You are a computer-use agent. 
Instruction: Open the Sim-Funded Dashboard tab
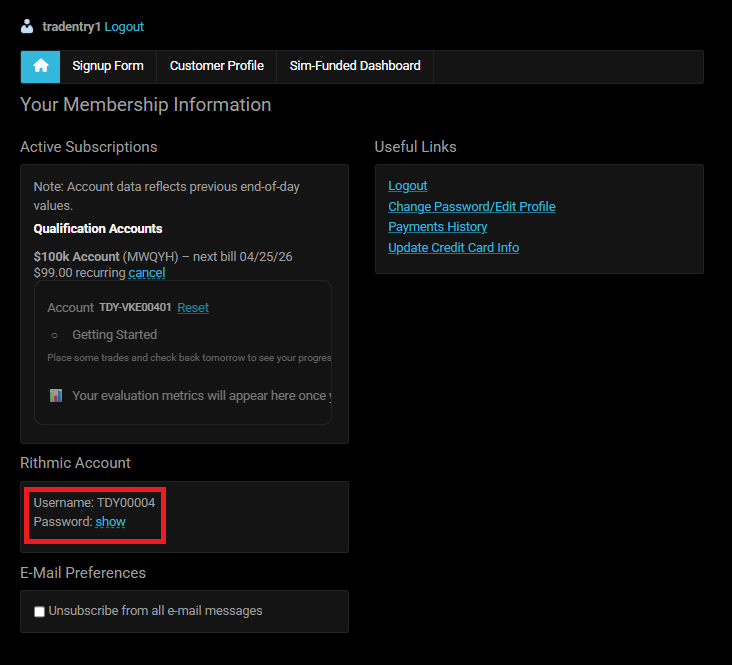pos(355,66)
